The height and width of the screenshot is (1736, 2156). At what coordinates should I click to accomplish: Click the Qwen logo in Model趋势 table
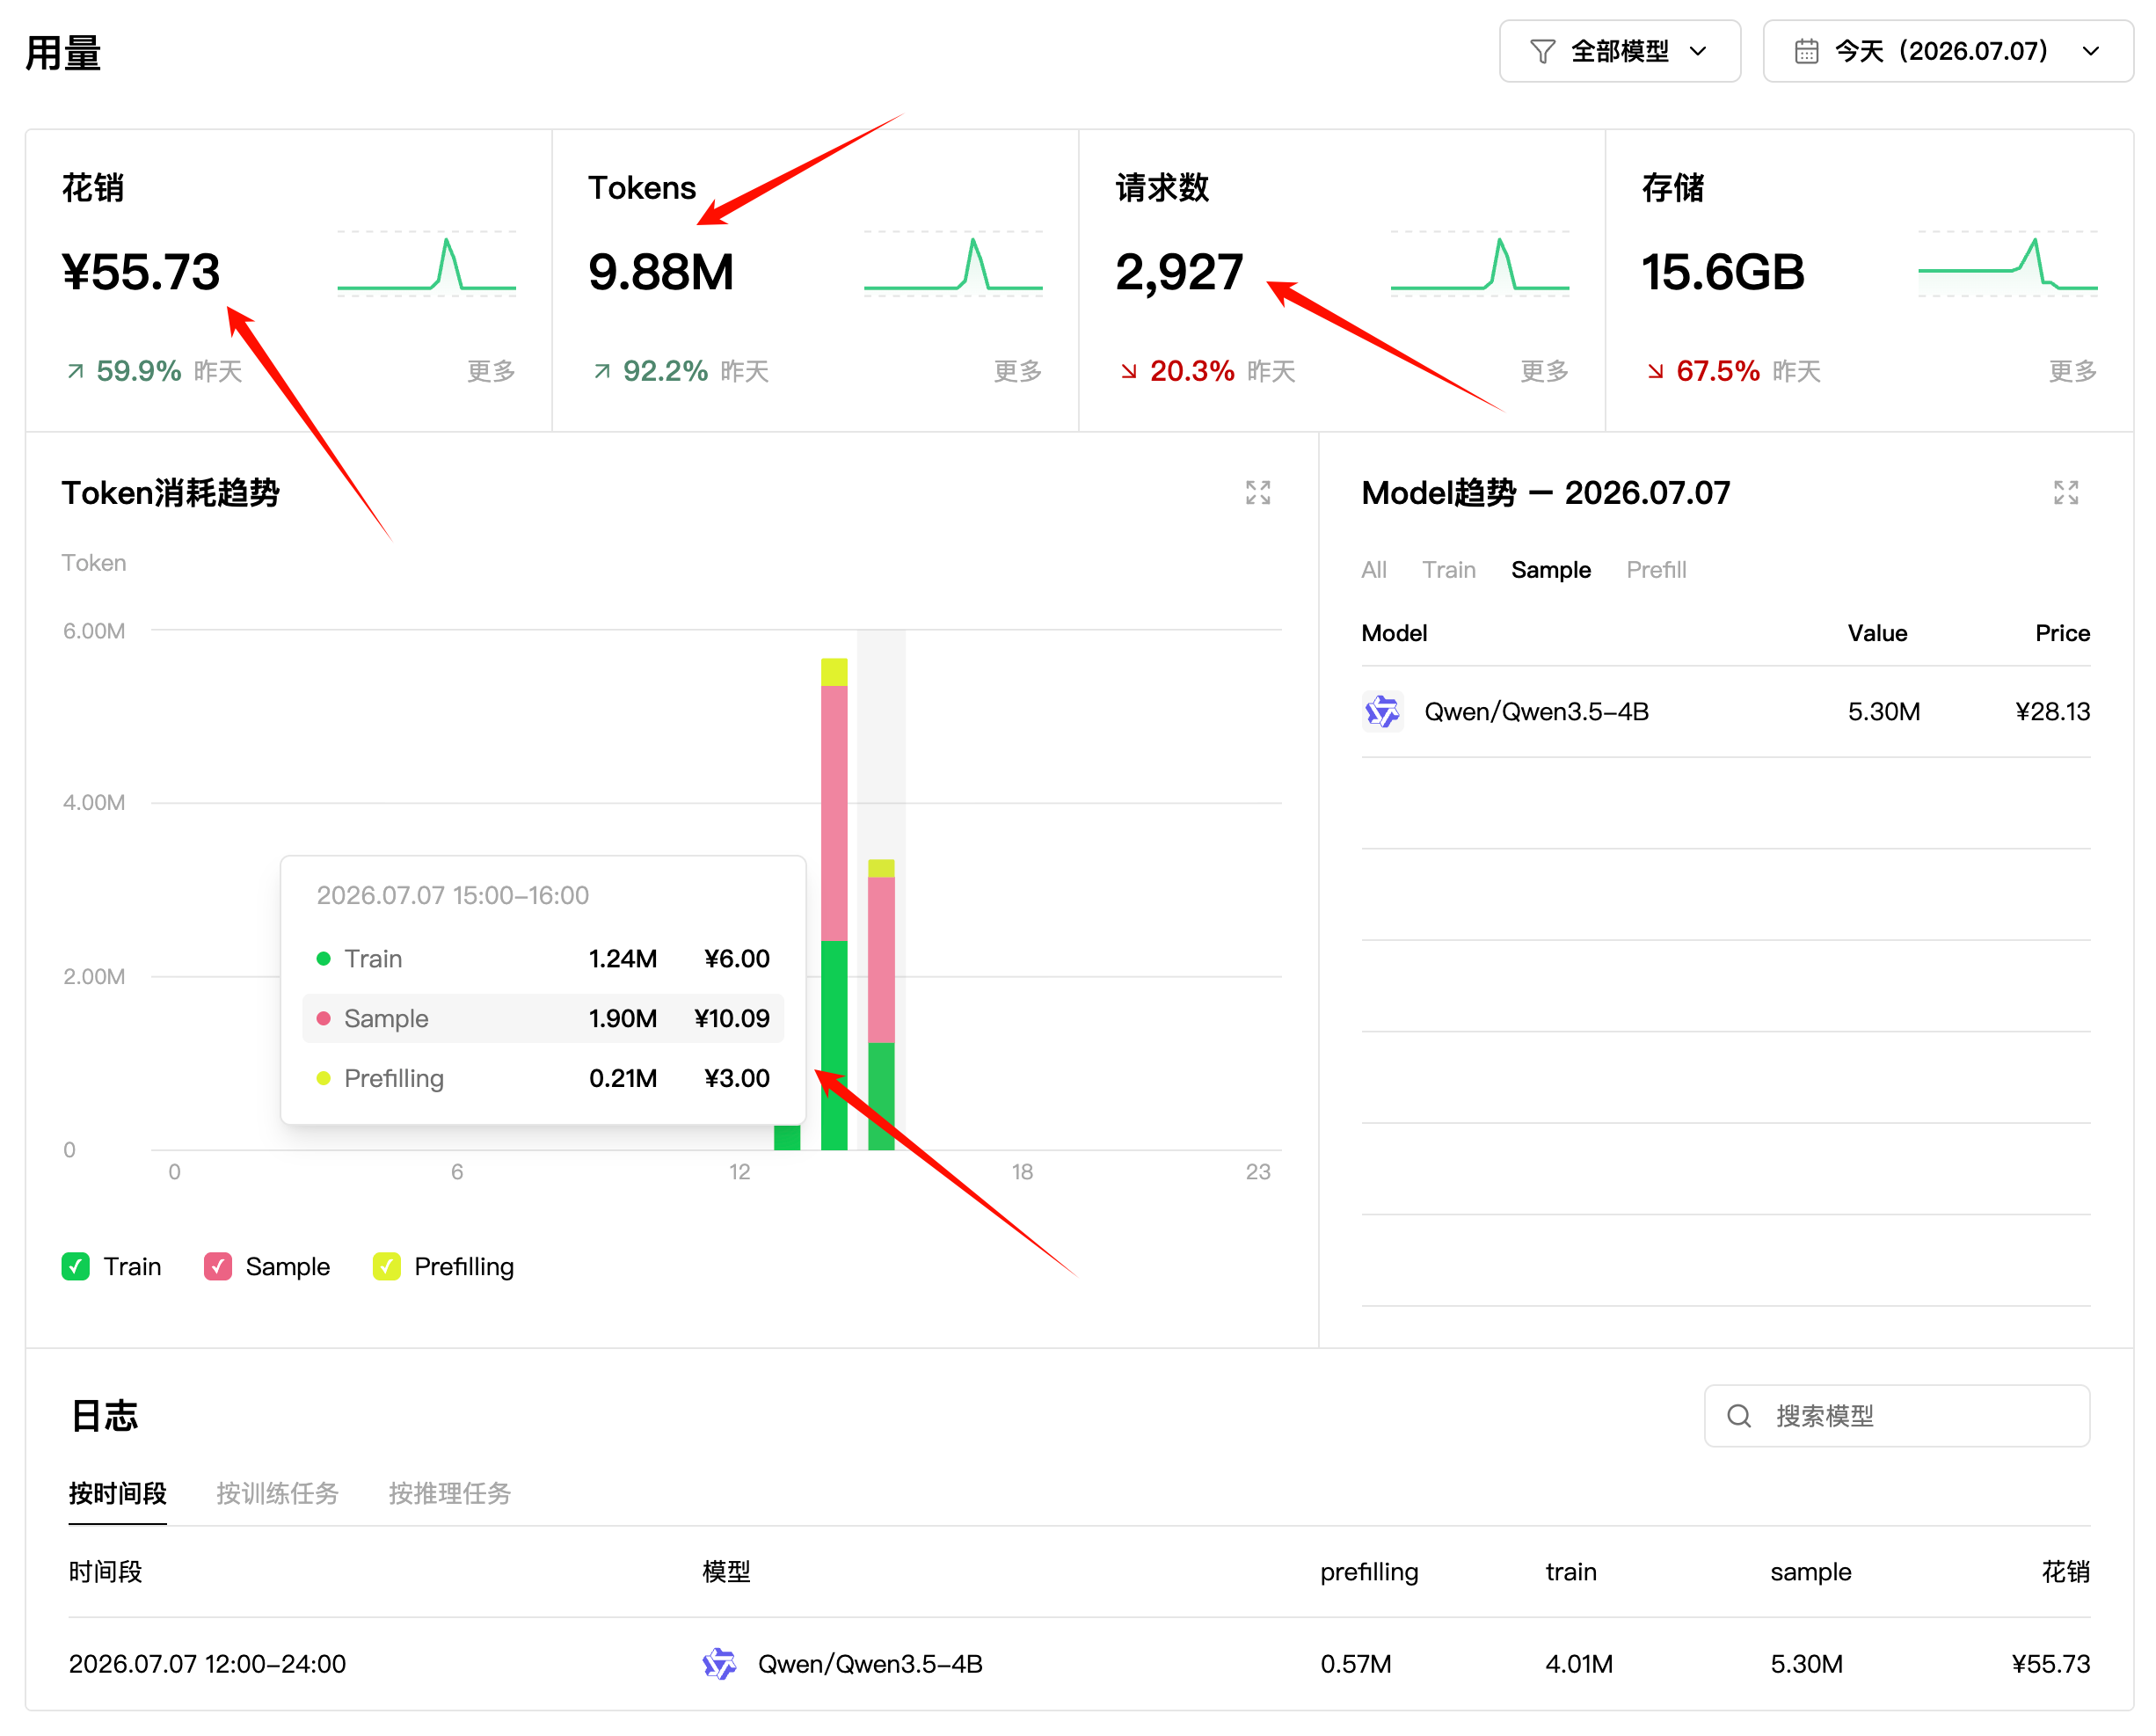[x=1382, y=711]
